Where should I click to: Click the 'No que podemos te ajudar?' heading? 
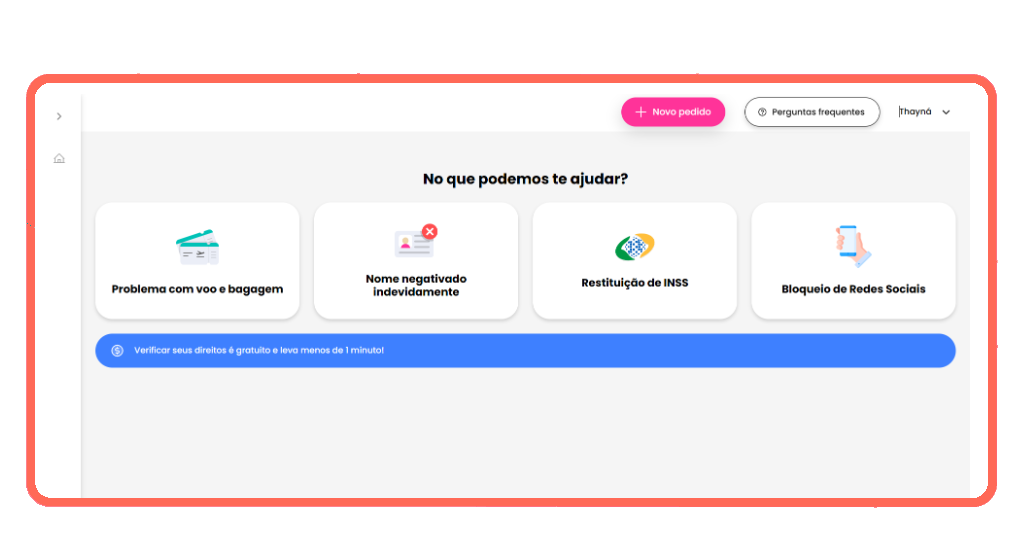tap(525, 179)
